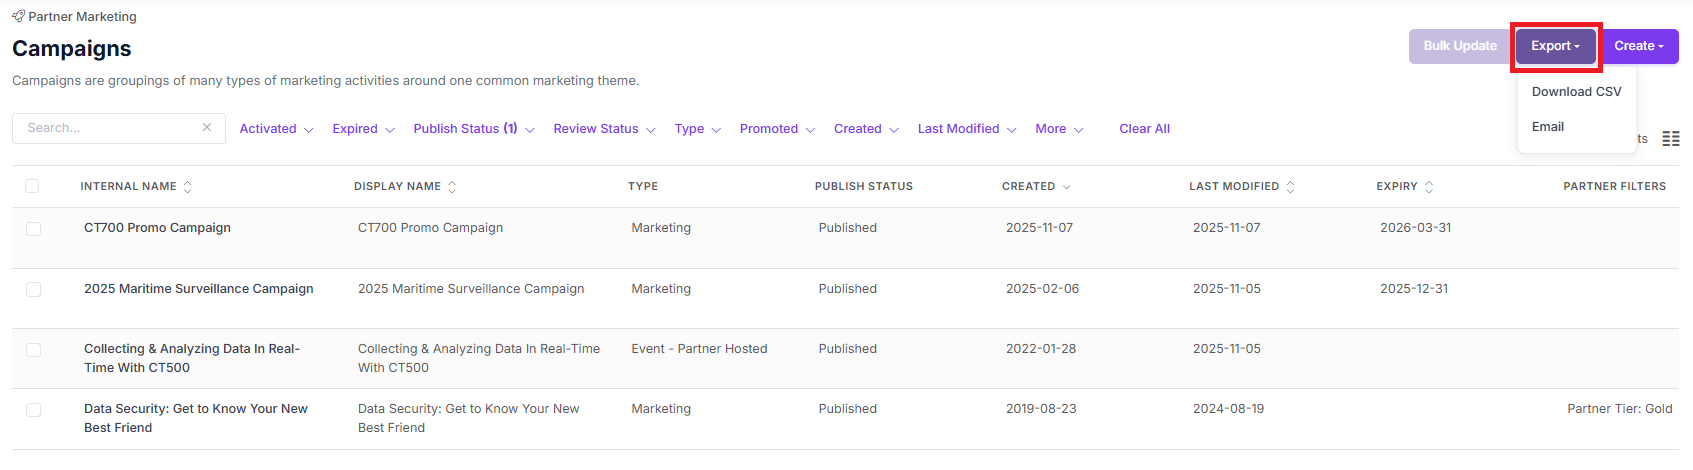Viewport: 1693px width, 470px height.
Task: Open the Promoted filter dropdown
Action: [777, 129]
